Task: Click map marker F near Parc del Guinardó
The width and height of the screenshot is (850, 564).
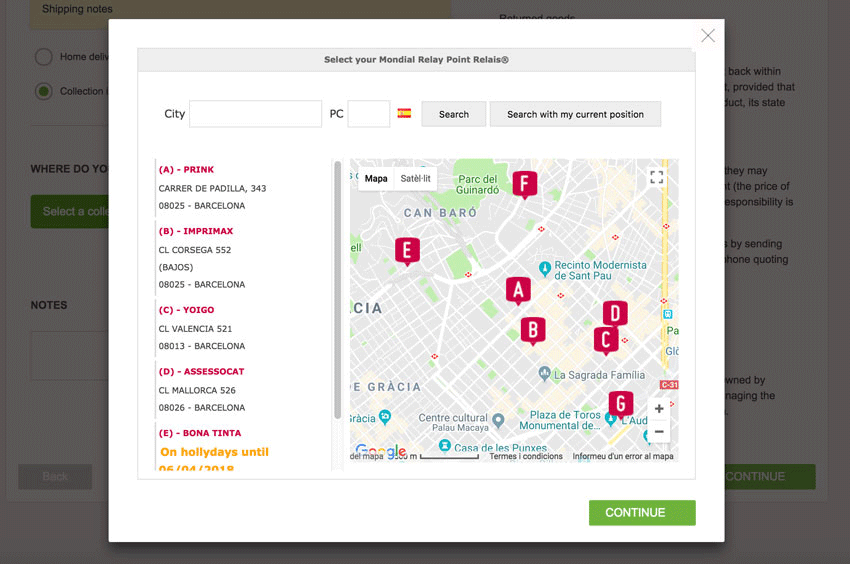Action: 525,184
